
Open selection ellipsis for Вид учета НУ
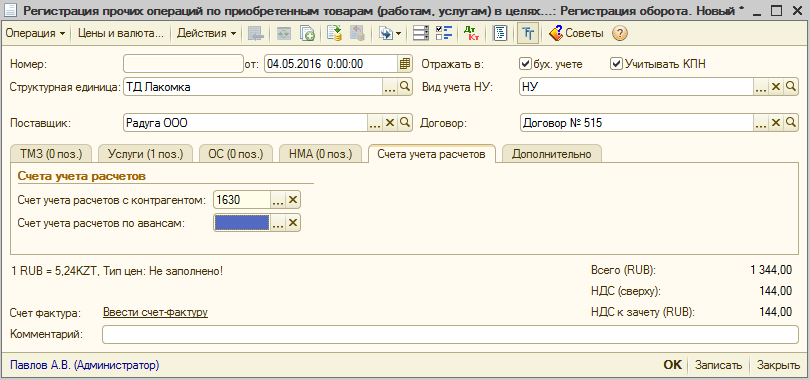click(x=760, y=87)
